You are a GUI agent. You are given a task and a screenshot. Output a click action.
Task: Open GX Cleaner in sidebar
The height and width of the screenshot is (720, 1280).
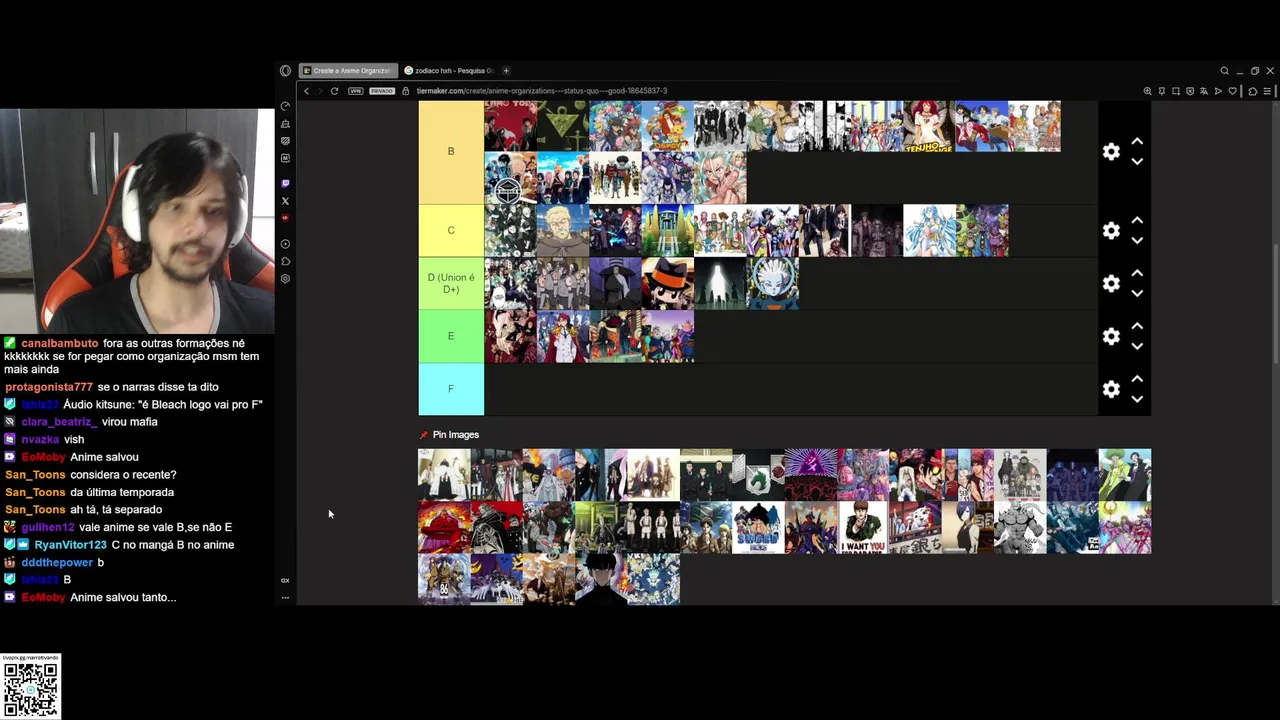(x=285, y=124)
